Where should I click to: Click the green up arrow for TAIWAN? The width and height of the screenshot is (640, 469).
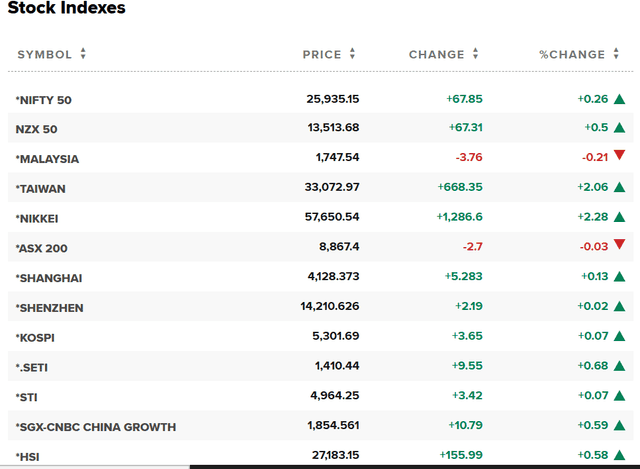[620, 187]
